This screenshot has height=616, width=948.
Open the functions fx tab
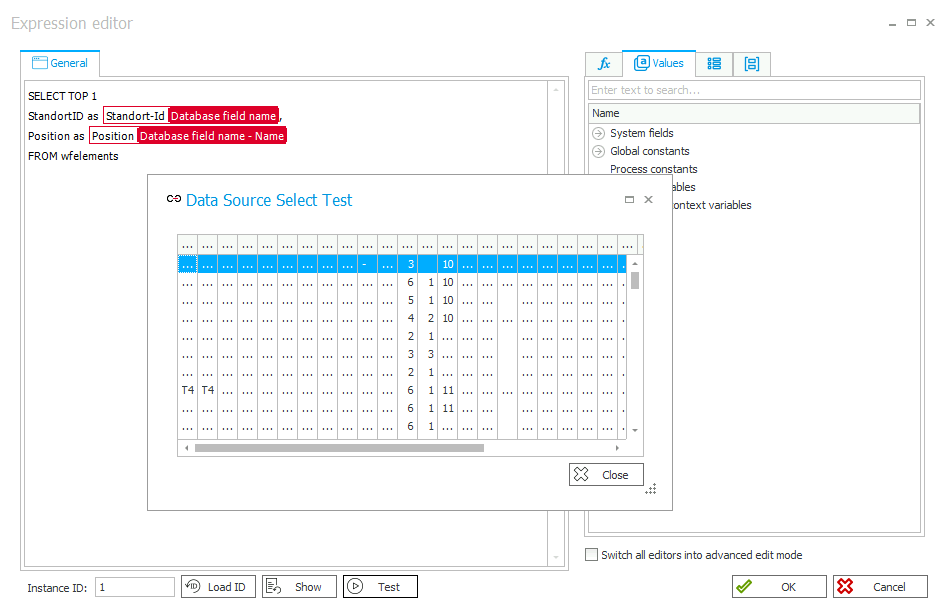click(603, 64)
